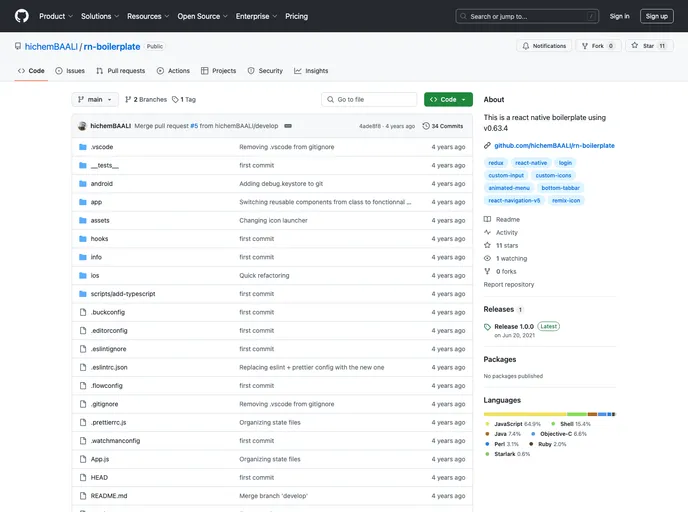Image resolution: width=688 pixels, height=512 pixels.
Task: Click the assets folder icon
Action: coord(82,221)
